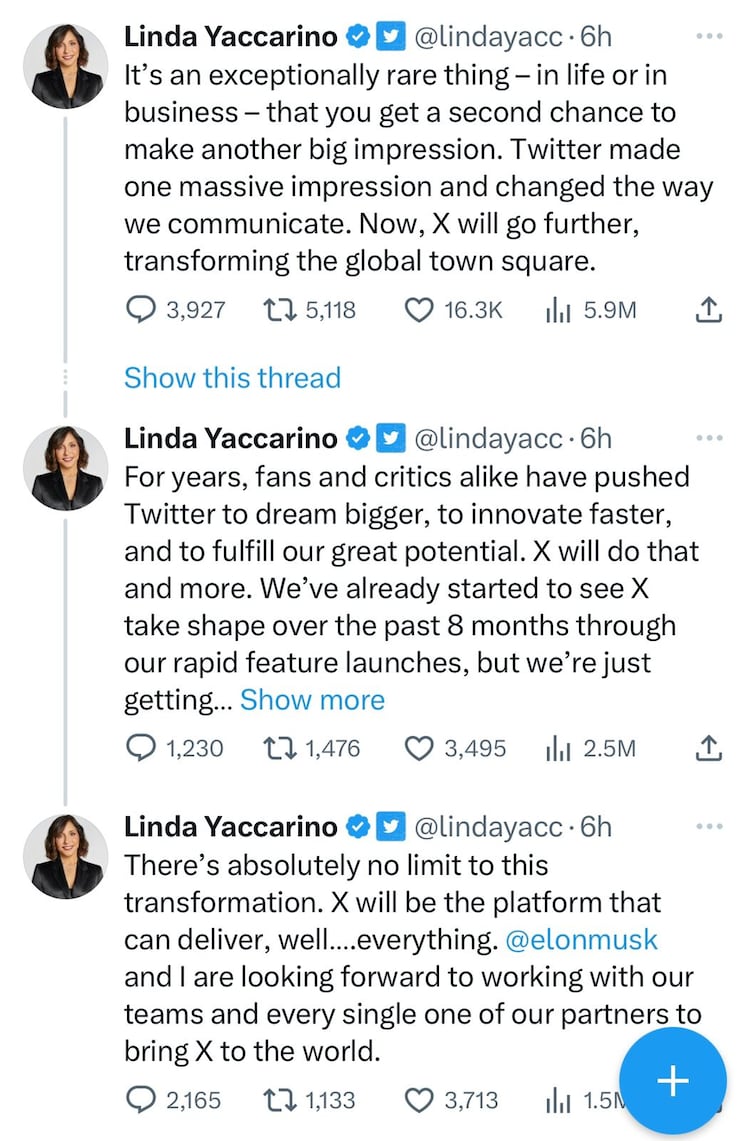Like the tweet with 16.3K likes
This screenshot has height=1141, width=750.
coord(417,311)
